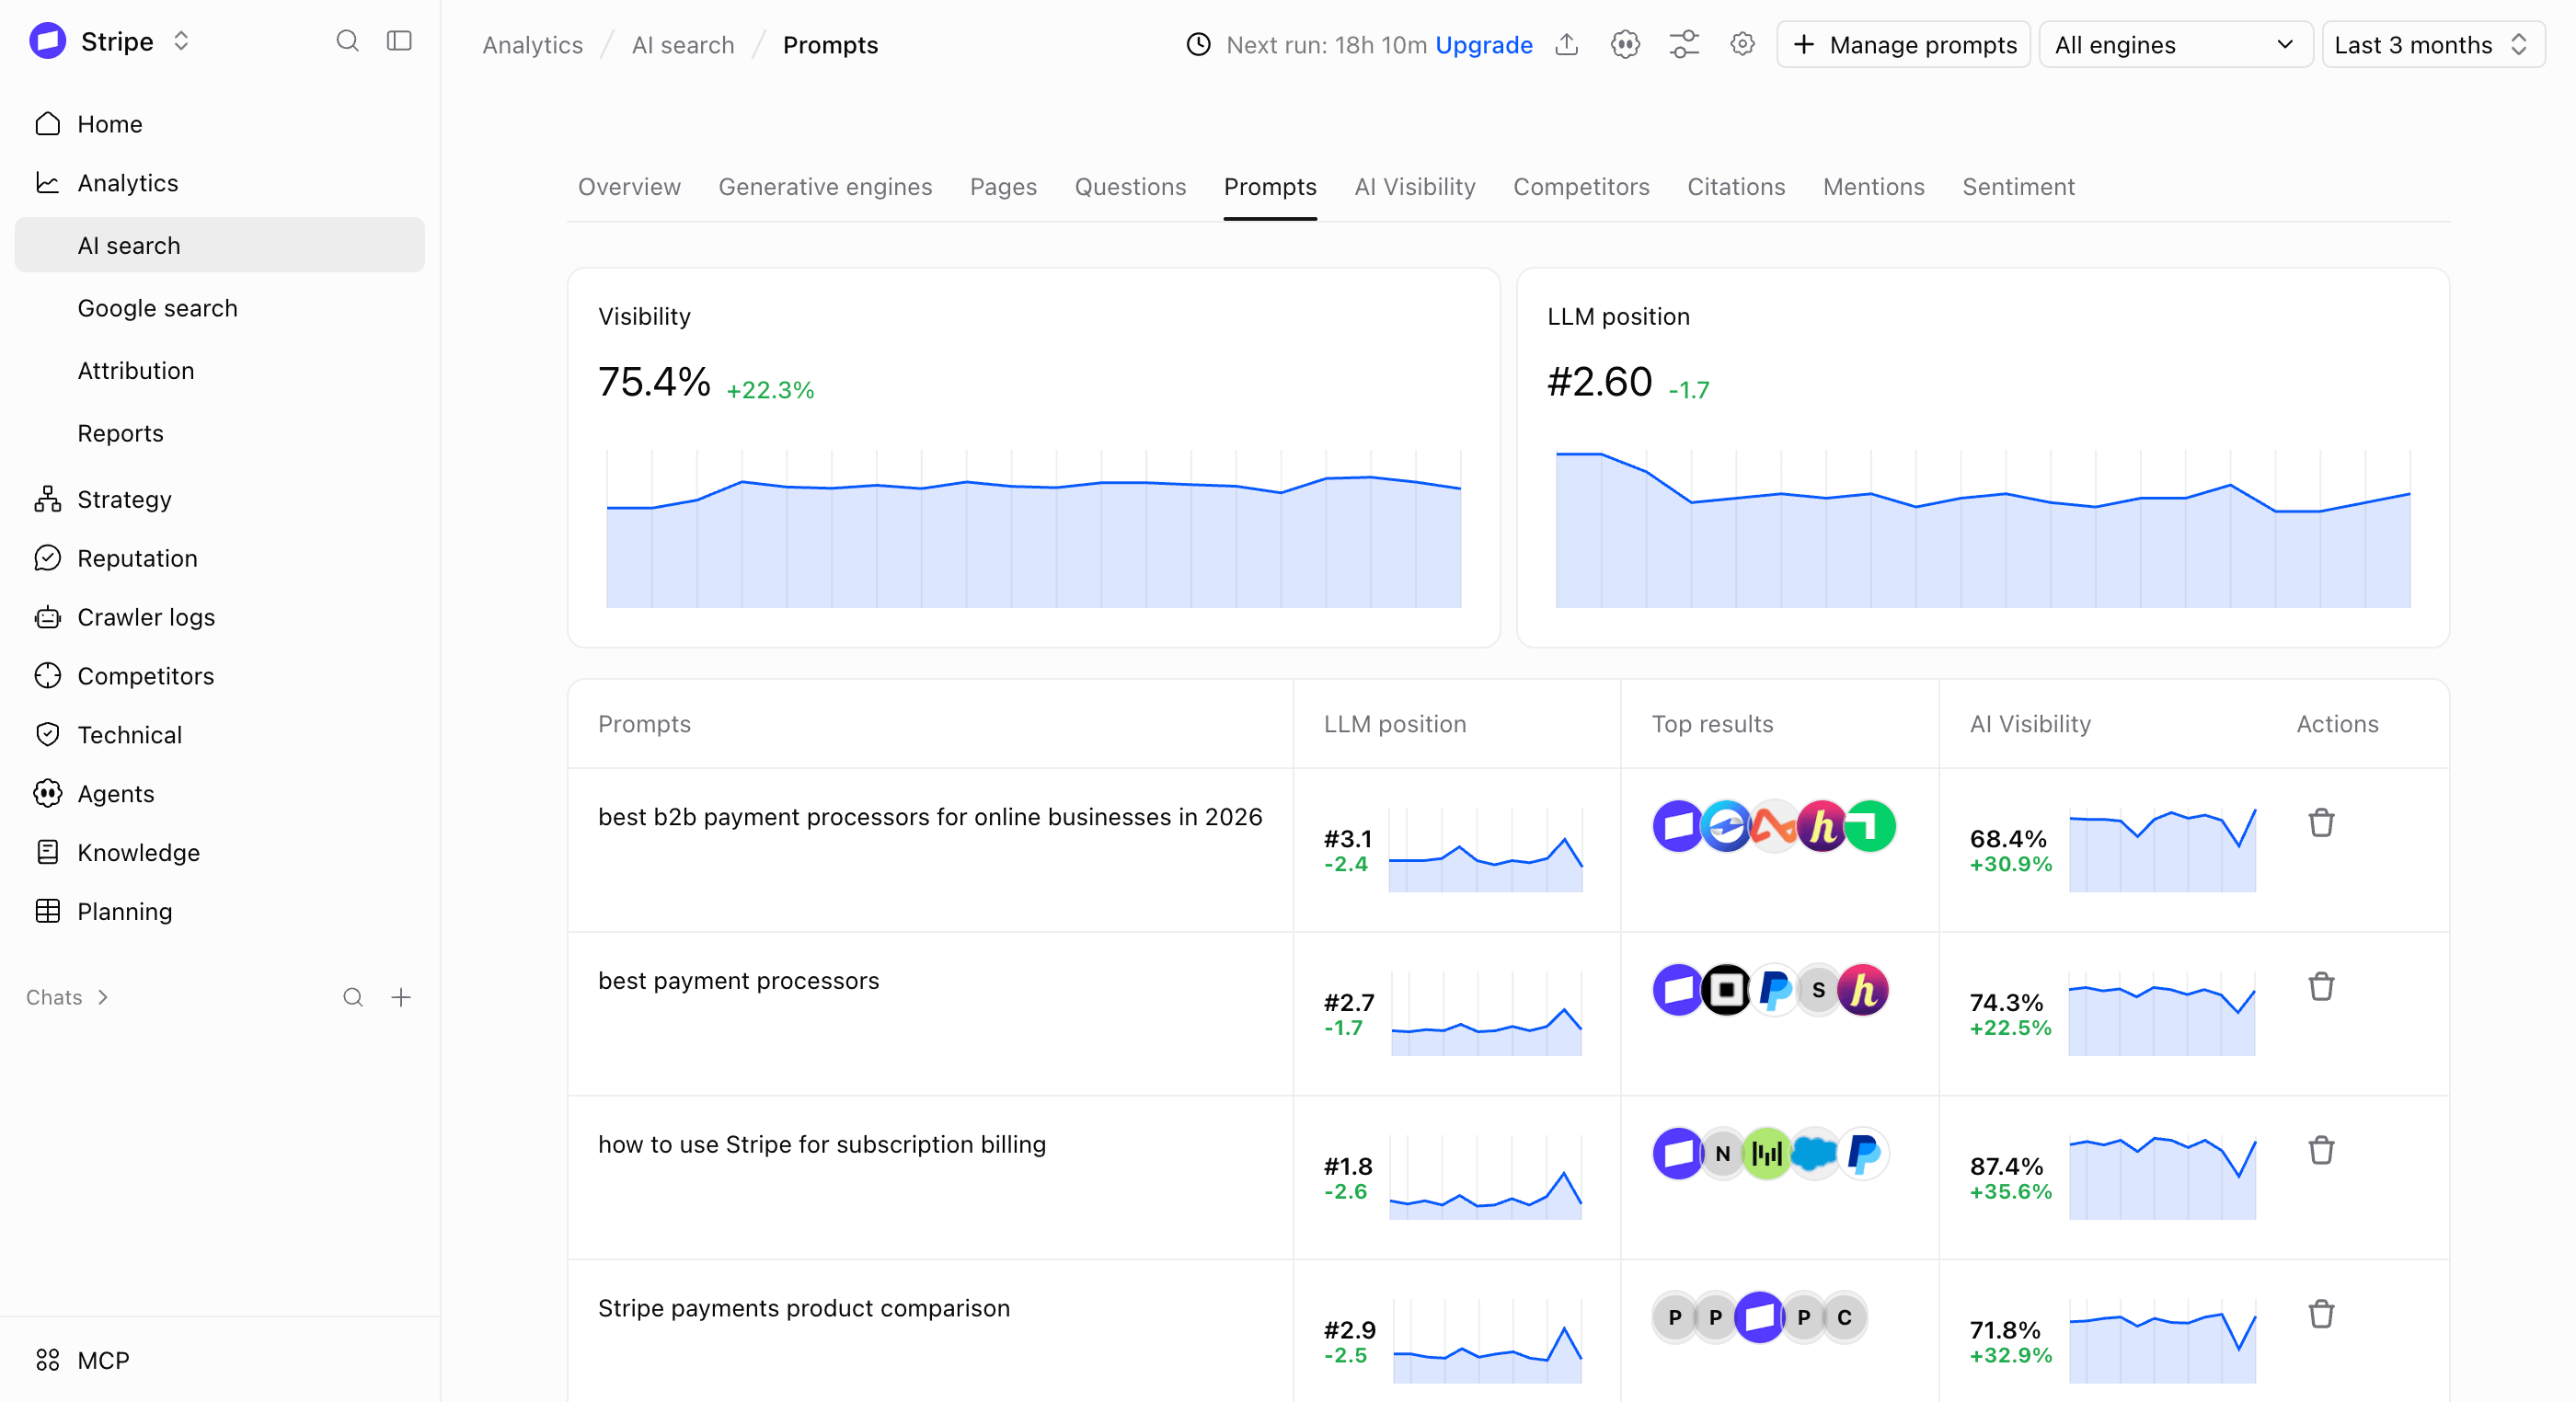Viewport: 2576px width, 1402px height.
Task: Click Manage prompts button
Action: (x=1903, y=45)
